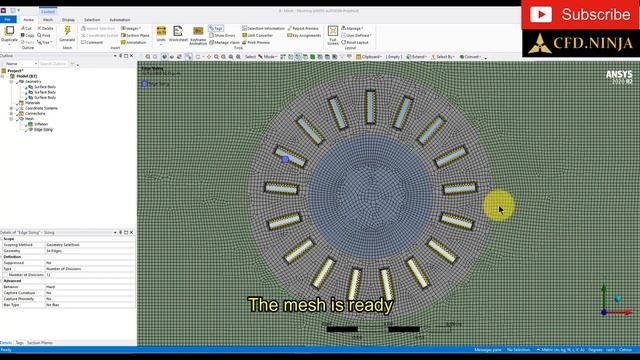
Task: Close the Outline panel with X
Action: [x=131, y=56]
